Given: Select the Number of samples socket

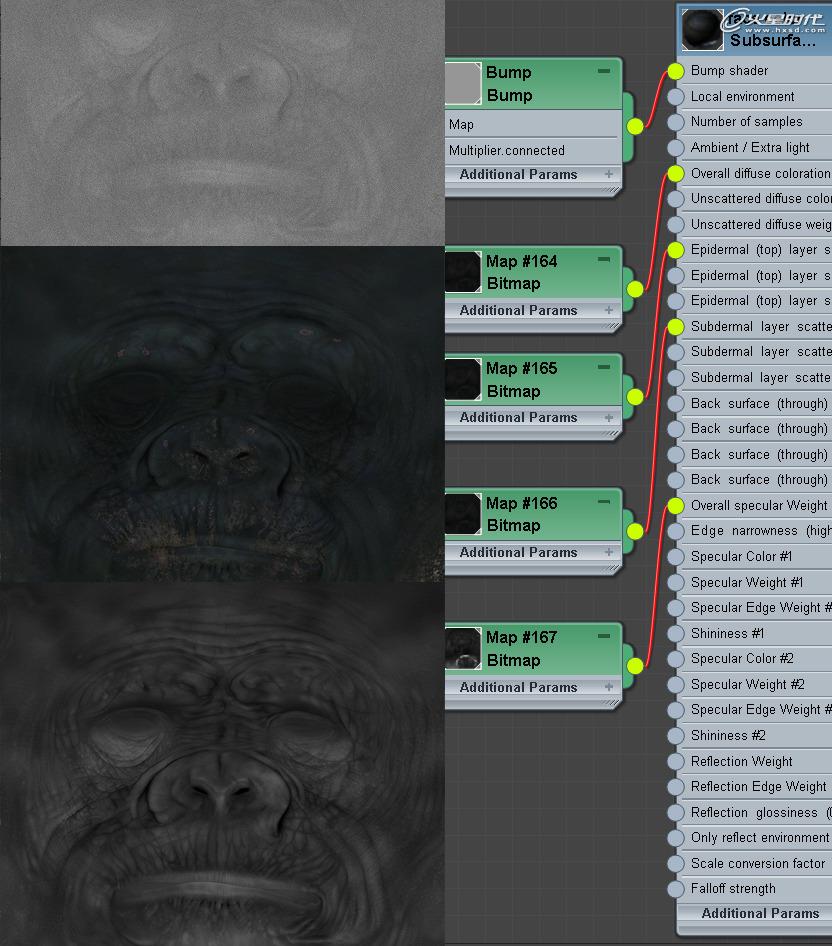Looking at the screenshot, I should [676, 122].
